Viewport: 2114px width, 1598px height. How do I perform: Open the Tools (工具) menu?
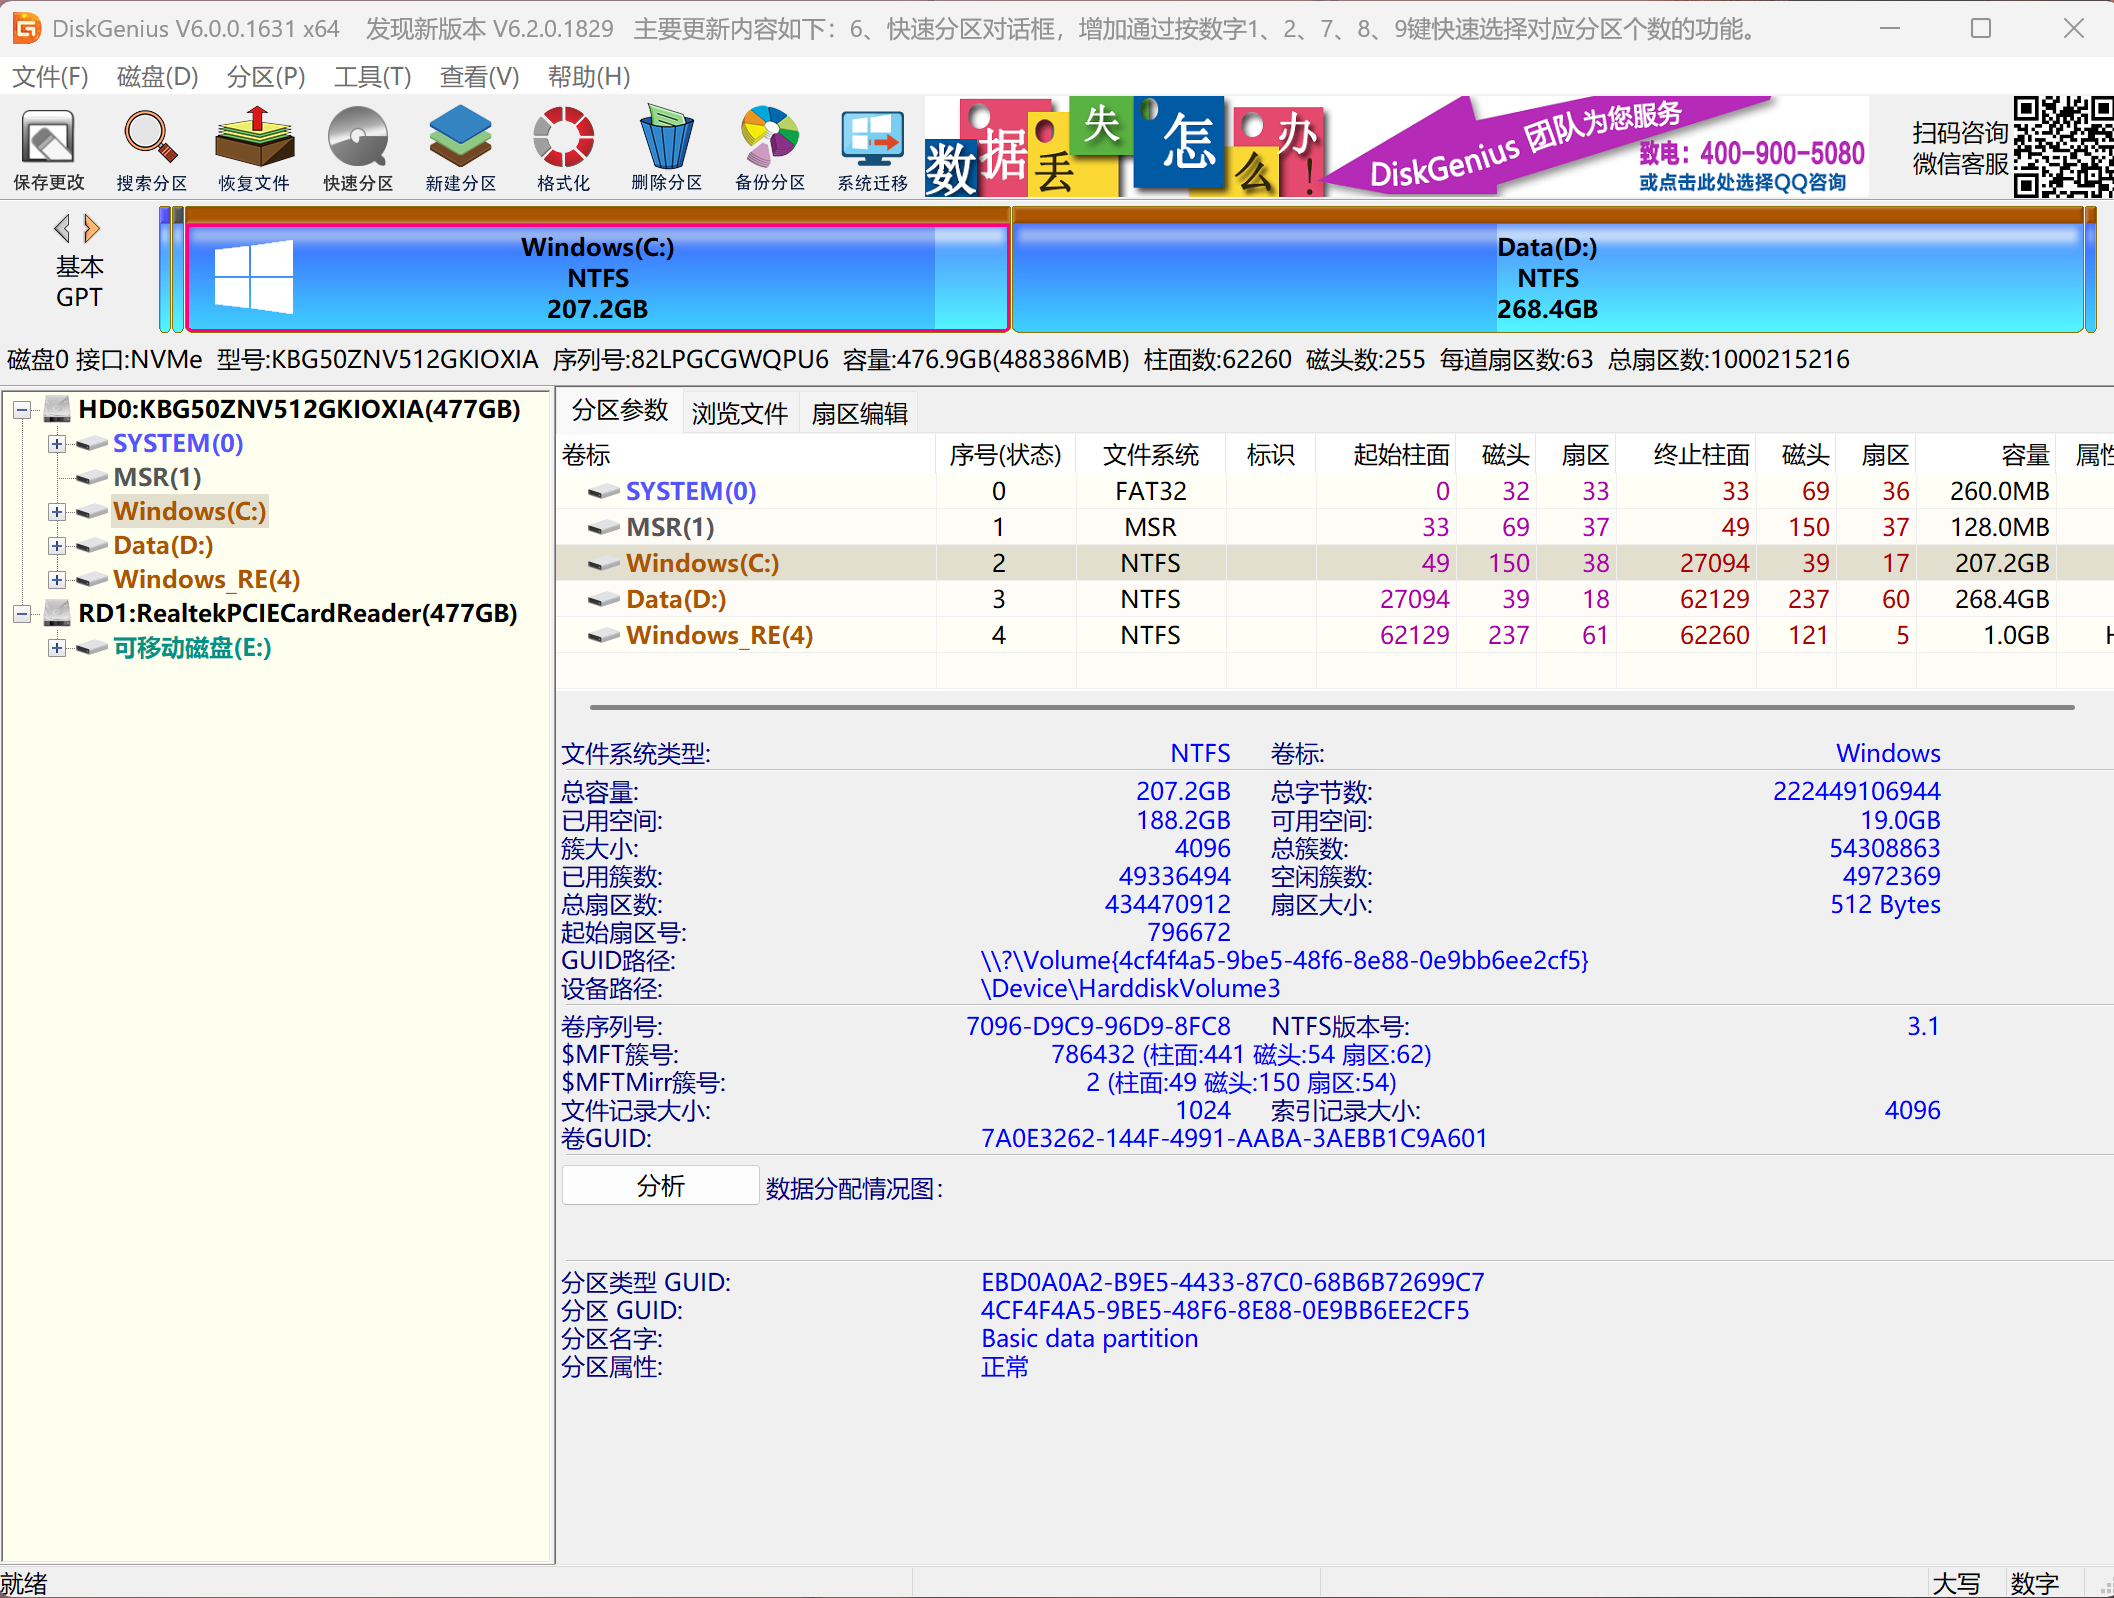pos(372,77)
